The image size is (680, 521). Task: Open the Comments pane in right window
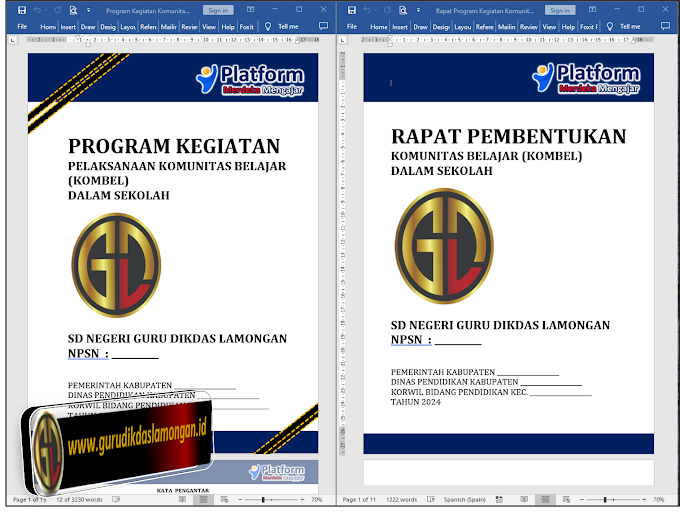[665, 26]
